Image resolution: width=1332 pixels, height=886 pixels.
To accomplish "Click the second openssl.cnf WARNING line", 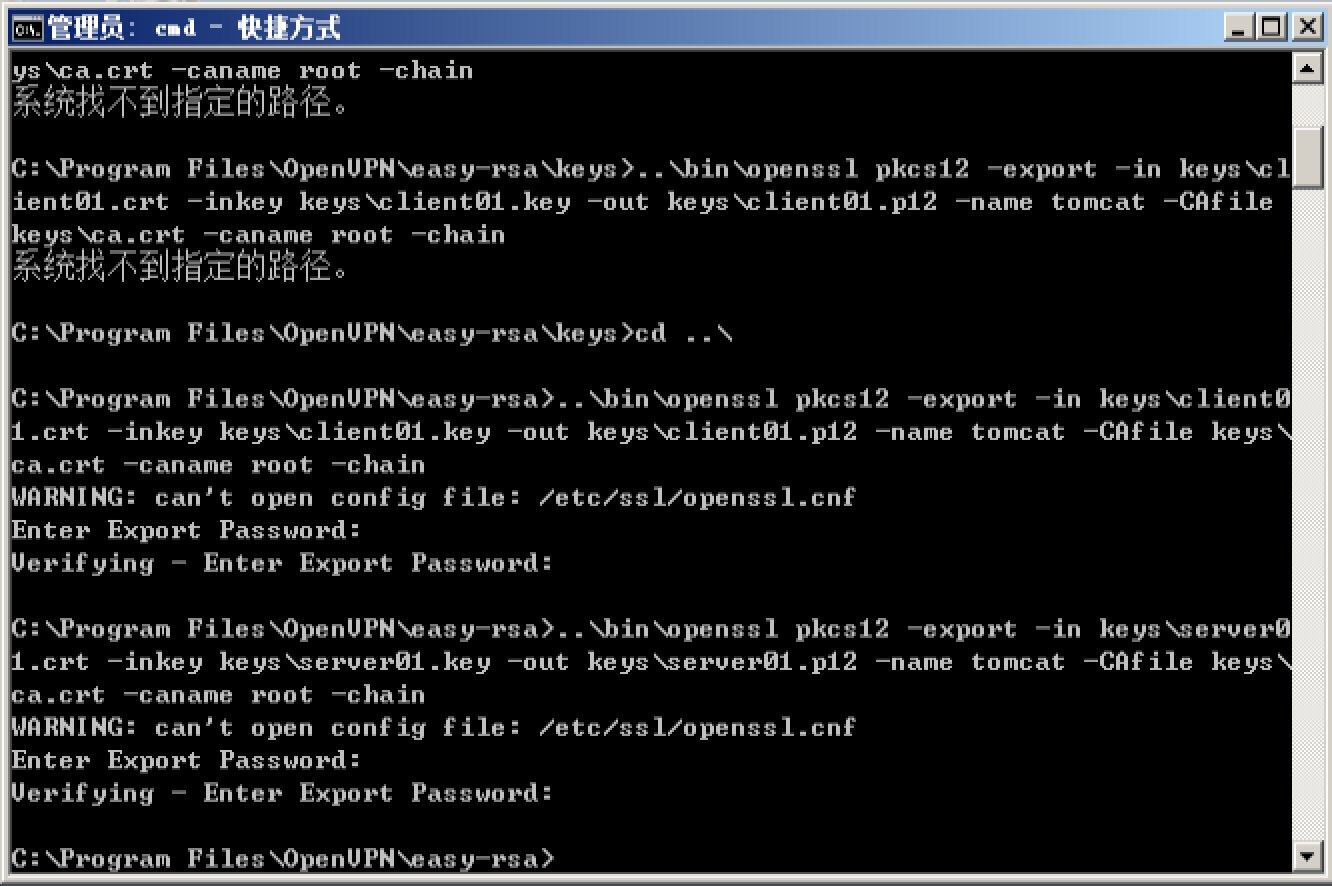I will point(433,728).
